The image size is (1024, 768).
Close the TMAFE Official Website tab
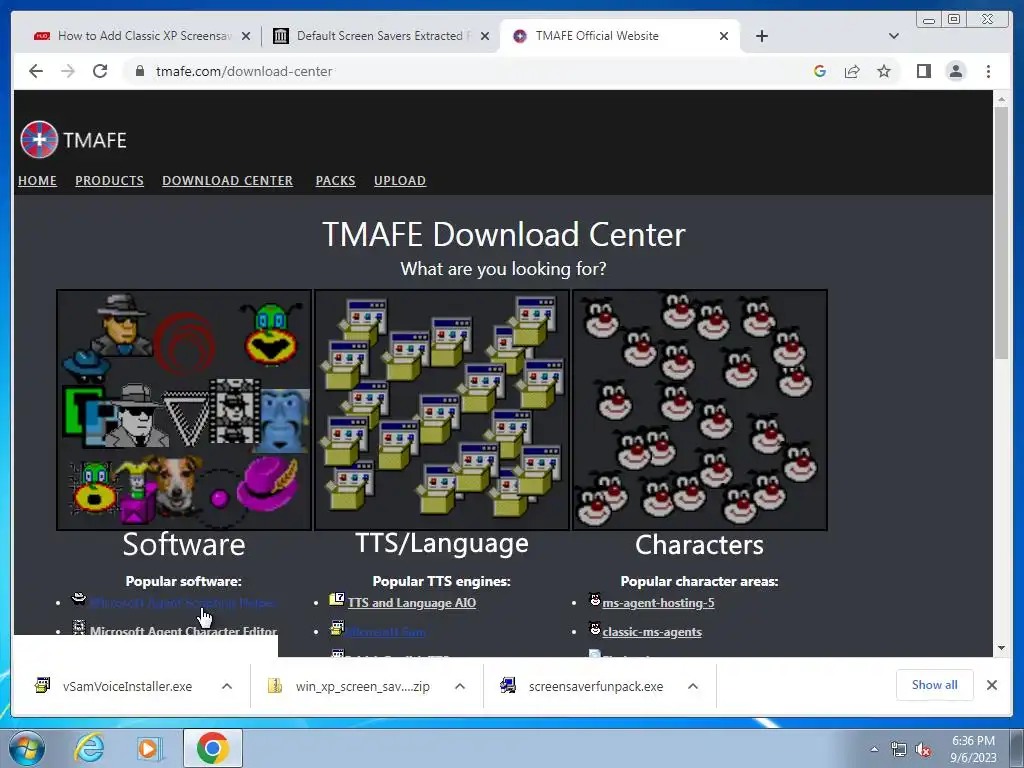[x=724, y=36]
